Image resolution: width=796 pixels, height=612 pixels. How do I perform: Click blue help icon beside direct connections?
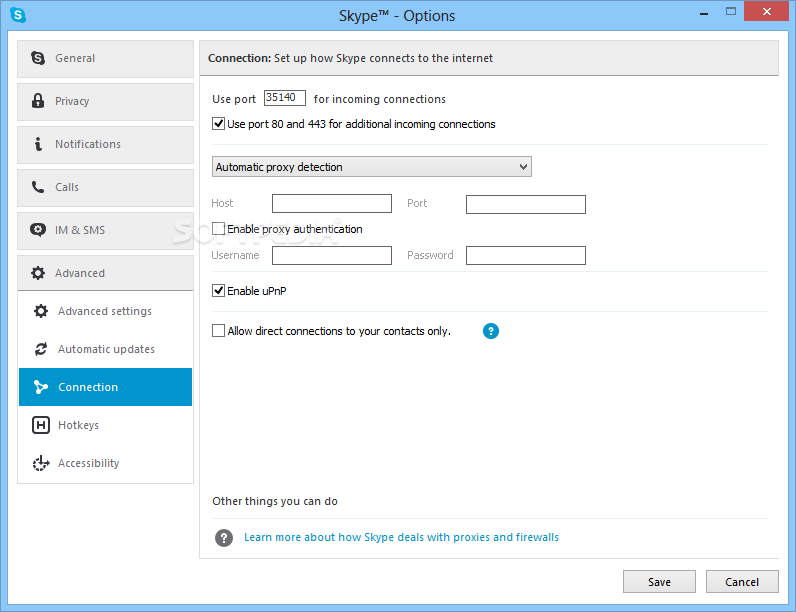point(490,331)
